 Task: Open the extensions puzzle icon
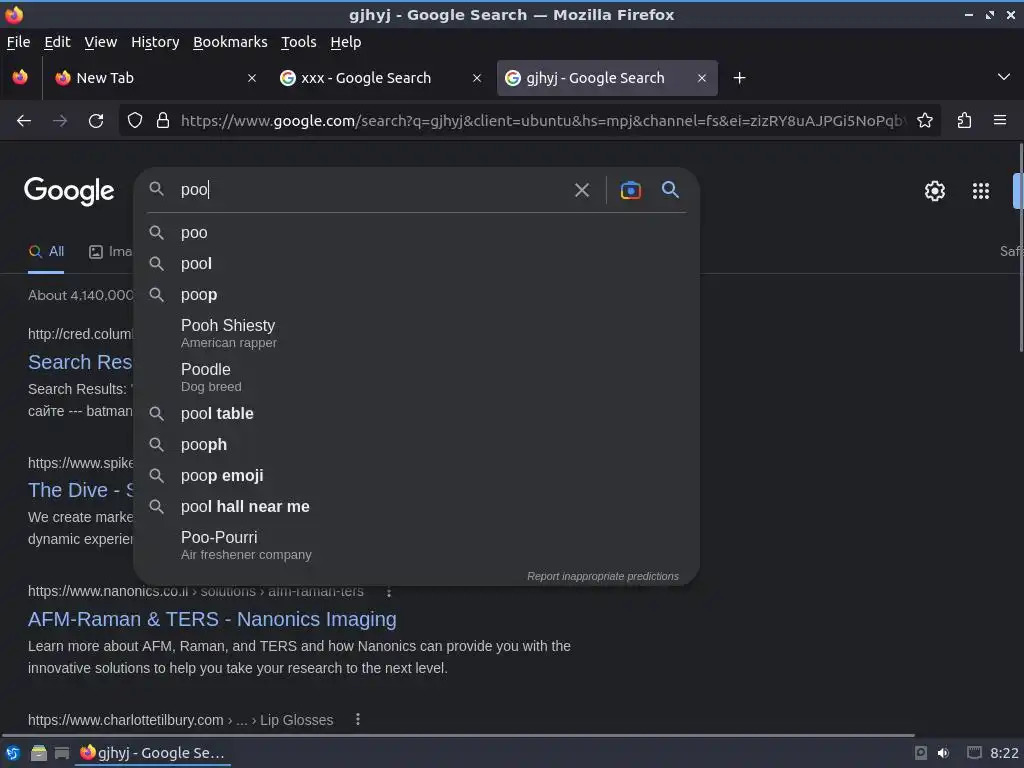[x=965, y=120]
